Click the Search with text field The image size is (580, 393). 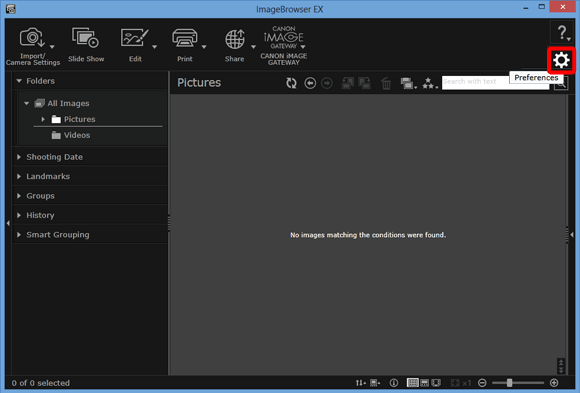(476, 81)
